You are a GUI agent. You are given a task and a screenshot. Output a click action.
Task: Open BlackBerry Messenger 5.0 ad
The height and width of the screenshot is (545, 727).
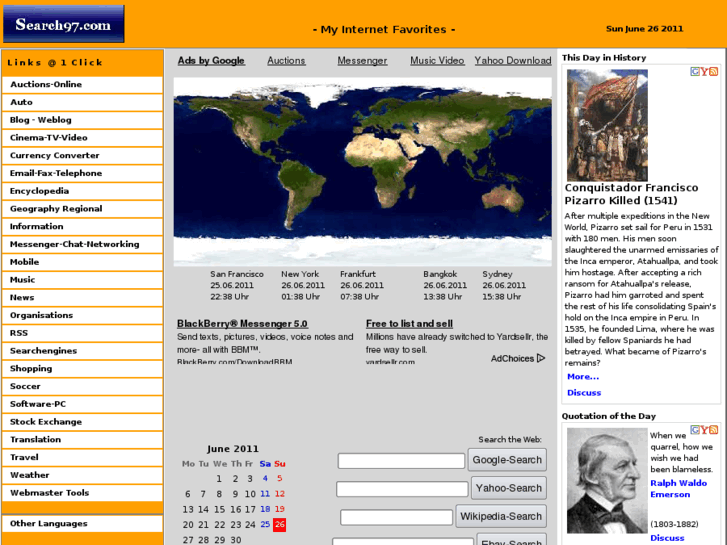pos(242,324)
